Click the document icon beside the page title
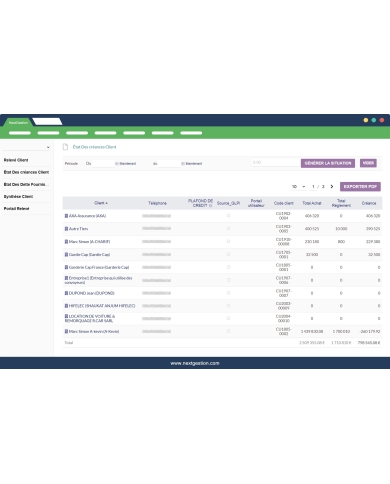 click(66, 147)
